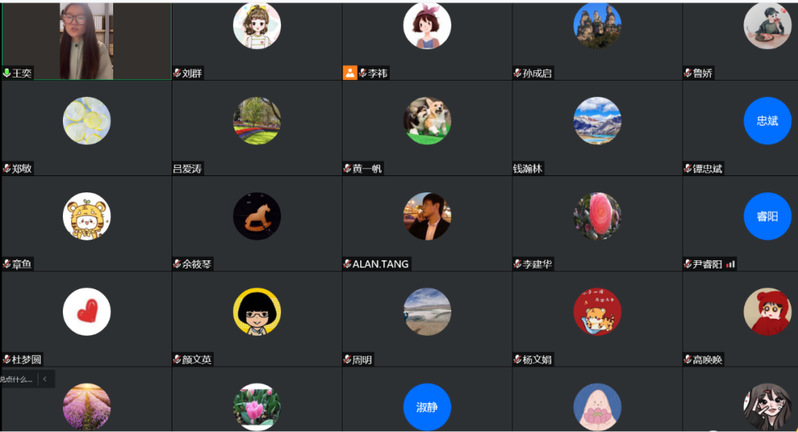Click the muted microphone icon beside 孙成启
798x432 pixels.
click(518, 73)
